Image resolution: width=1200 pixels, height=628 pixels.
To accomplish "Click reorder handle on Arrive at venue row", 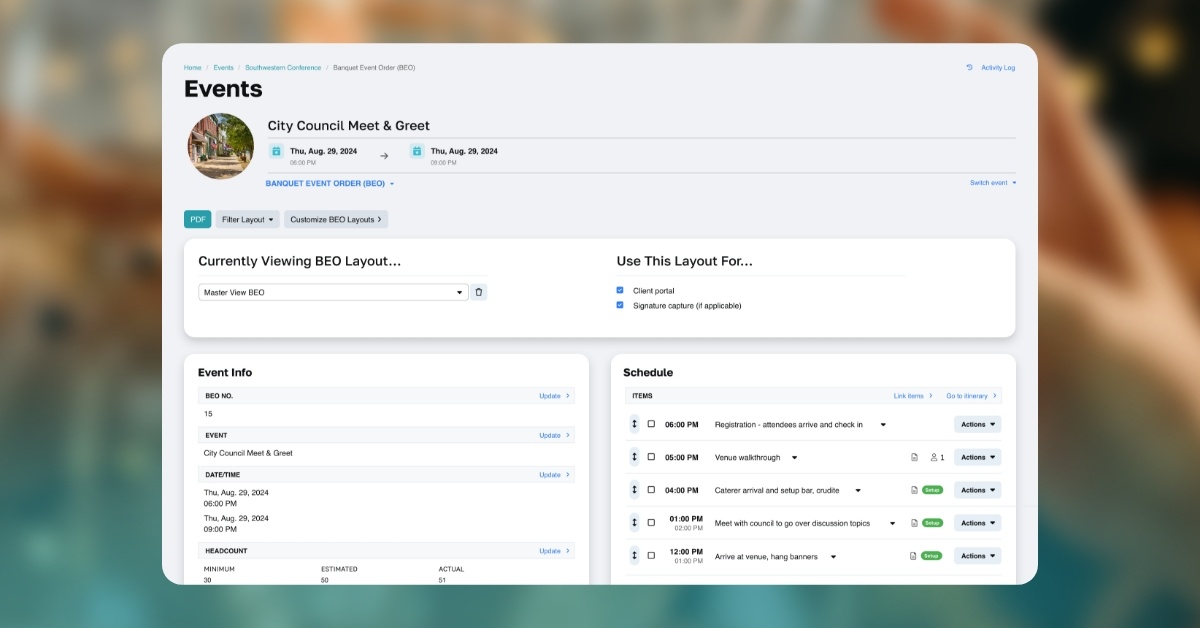I will 634,556.
